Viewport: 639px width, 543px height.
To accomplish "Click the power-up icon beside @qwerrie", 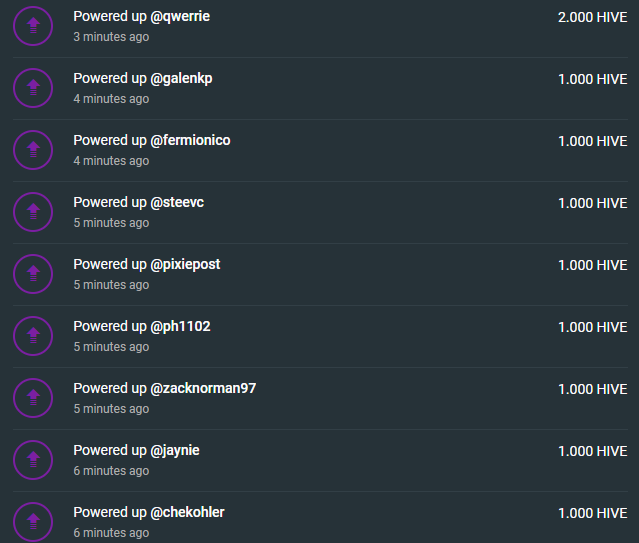I will [x=33, y=26].
